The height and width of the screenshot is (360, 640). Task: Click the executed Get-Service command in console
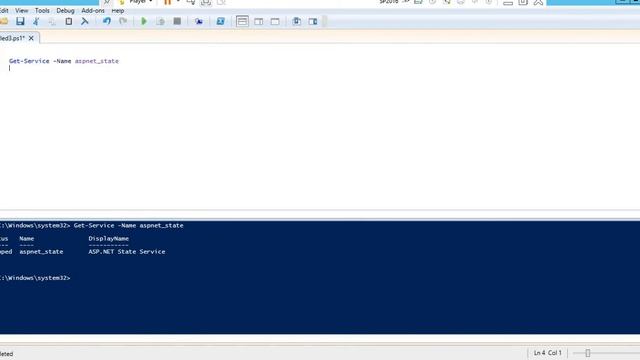(x=129, y=225)
